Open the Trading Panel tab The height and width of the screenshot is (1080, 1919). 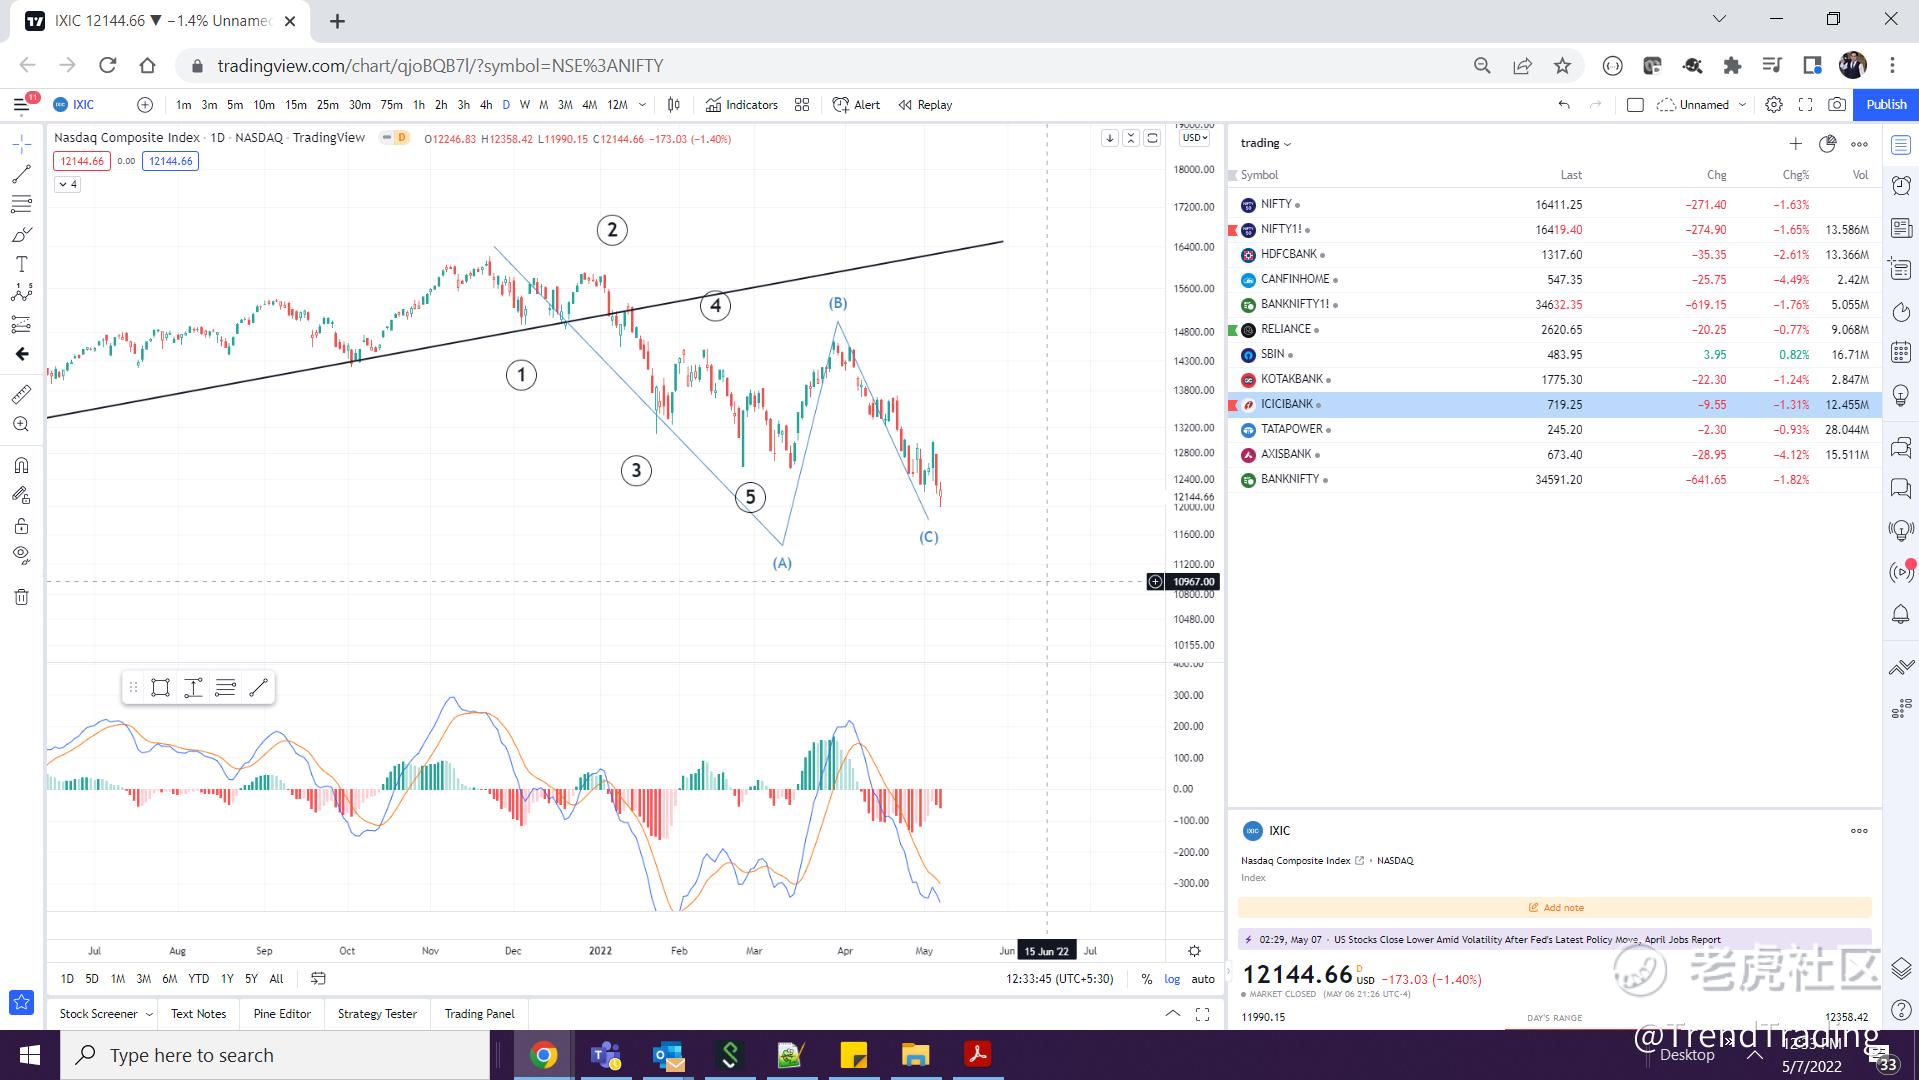480,1014
